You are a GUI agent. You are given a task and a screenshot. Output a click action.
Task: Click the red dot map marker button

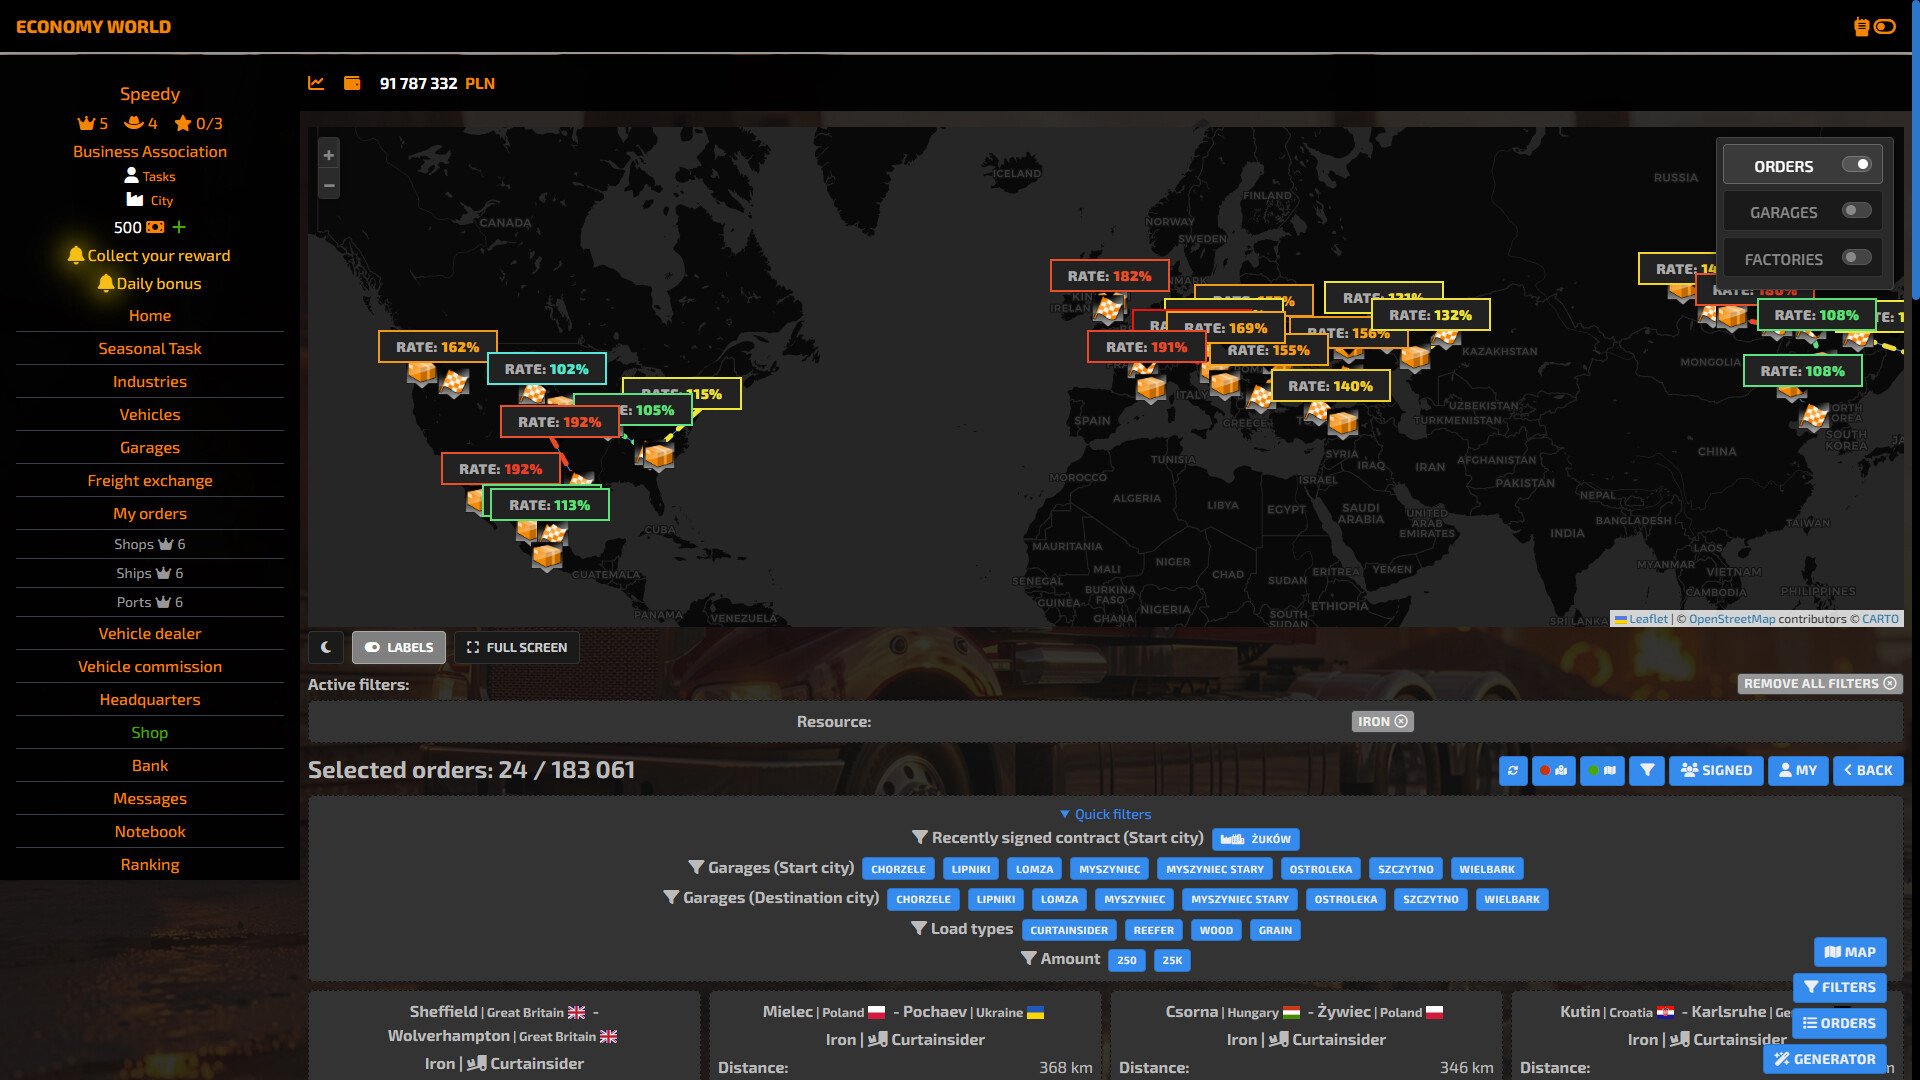tap(1553, 770)
